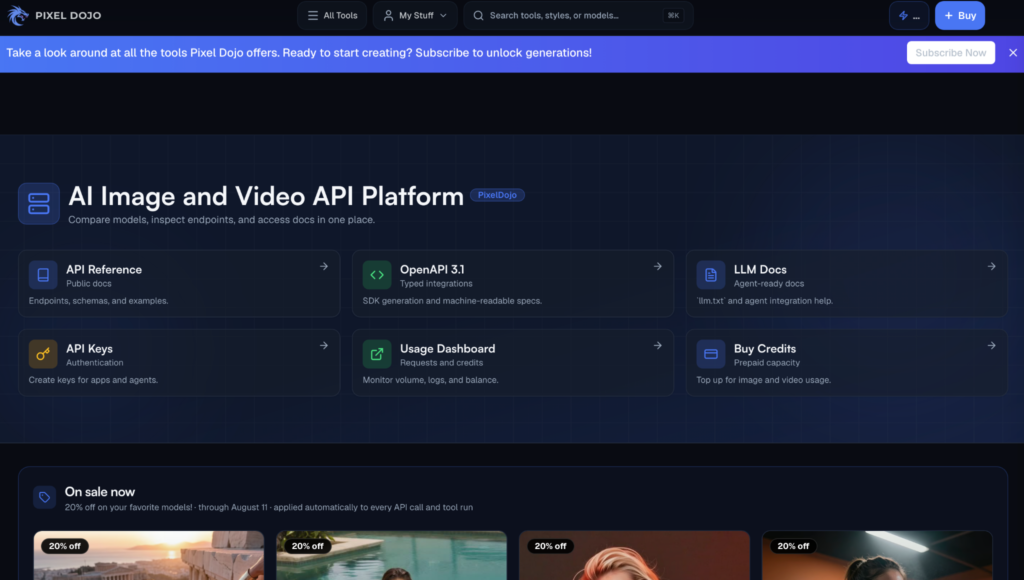Viewport: 1024px width, 580px height.
Task: Click the API Keys key icon
Action: (x=43, y=354)
